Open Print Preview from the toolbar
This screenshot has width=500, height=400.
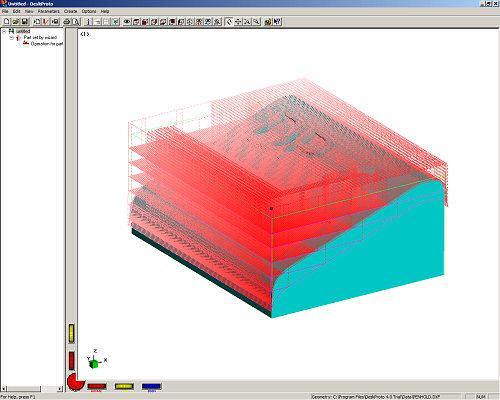(76, 22)
